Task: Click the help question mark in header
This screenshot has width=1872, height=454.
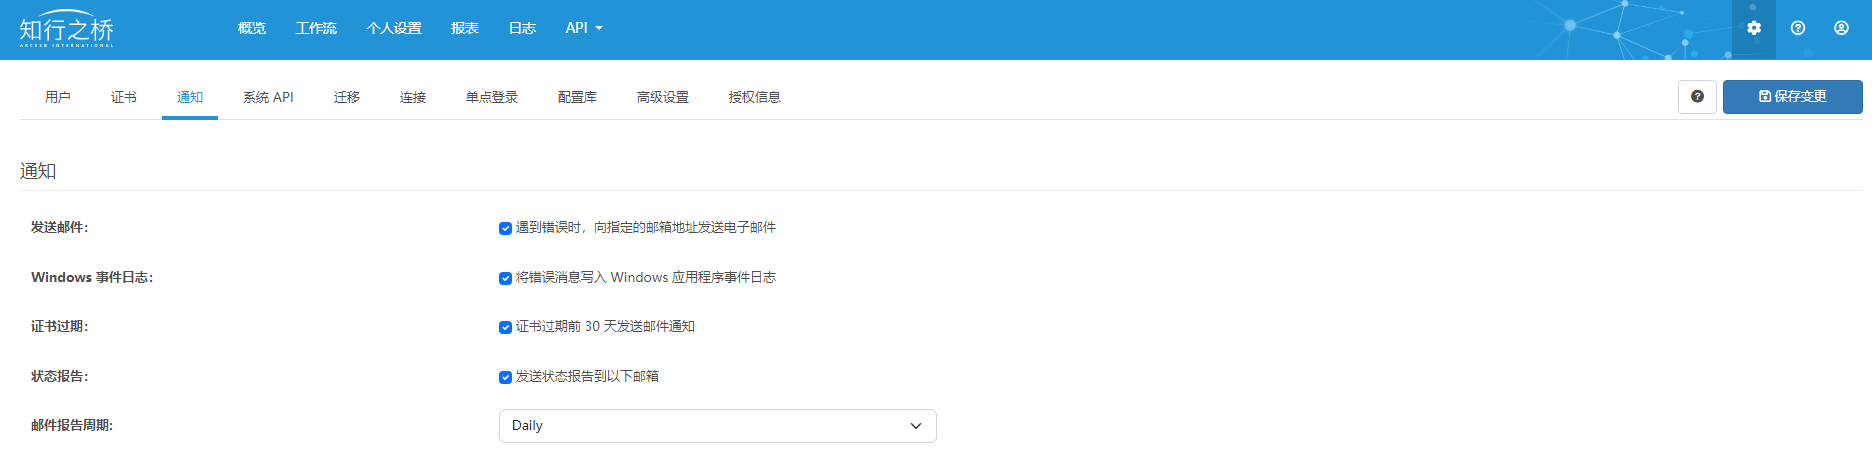Action: coord(1797,28)
